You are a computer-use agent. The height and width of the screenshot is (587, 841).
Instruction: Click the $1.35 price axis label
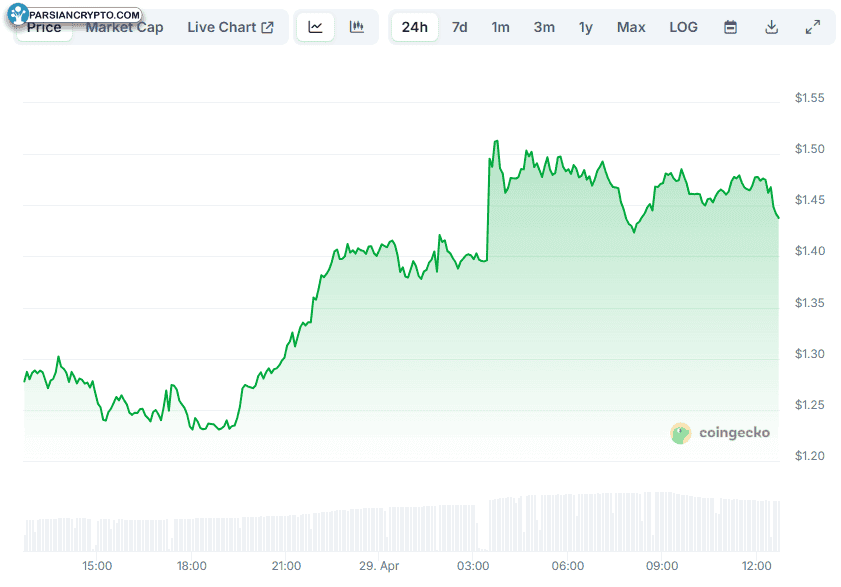[809, 303]
